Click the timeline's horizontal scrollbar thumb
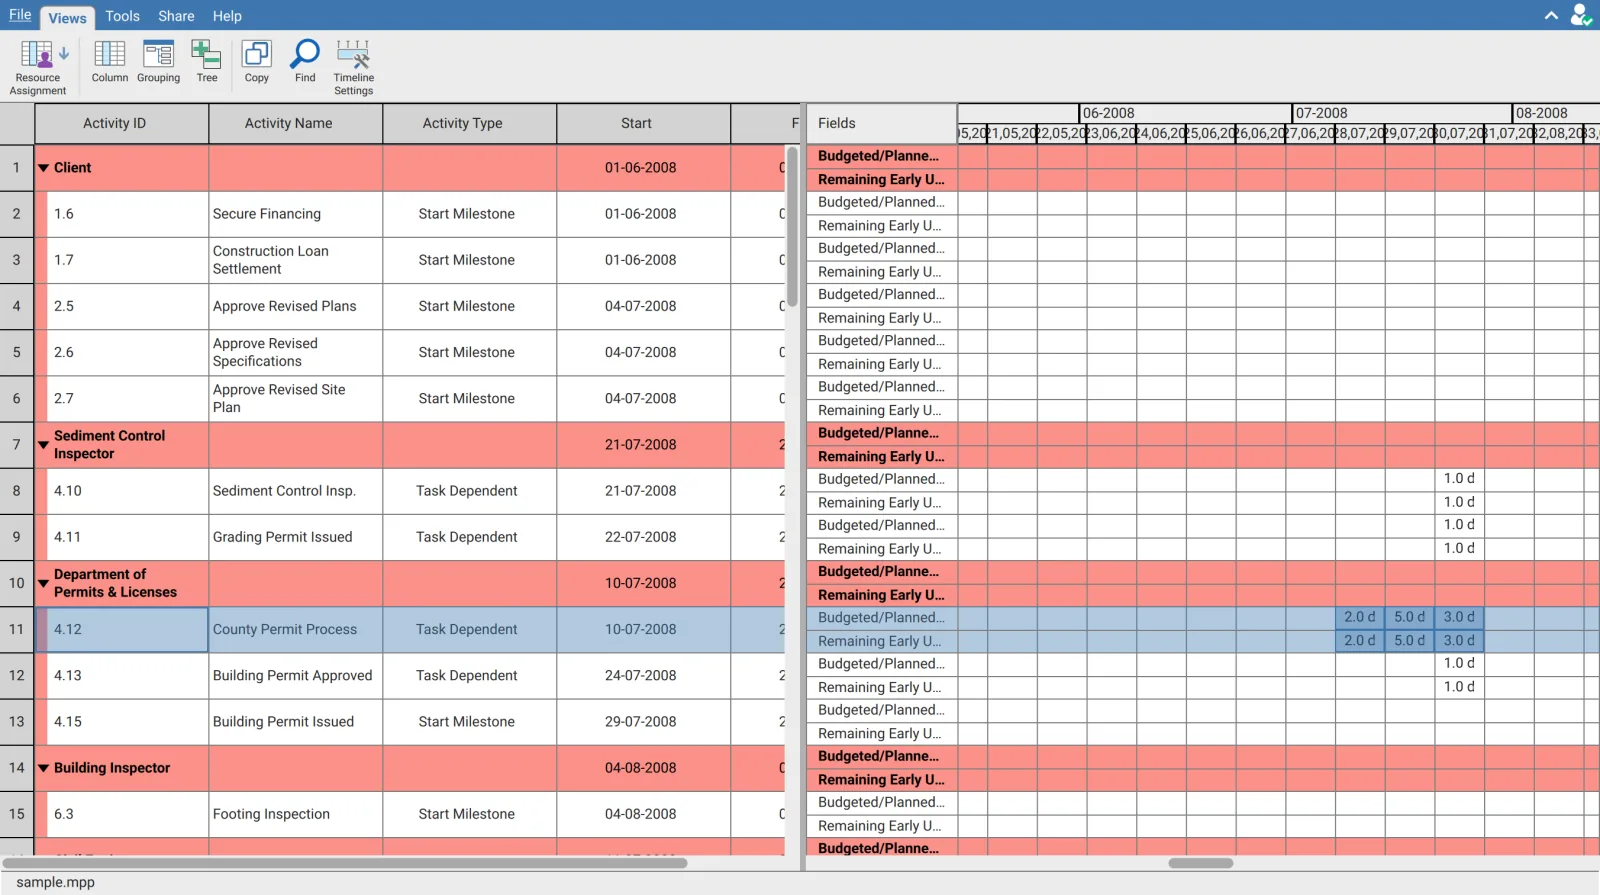The width and height of the screenshot is (1600, 895). coord(1200,863)
